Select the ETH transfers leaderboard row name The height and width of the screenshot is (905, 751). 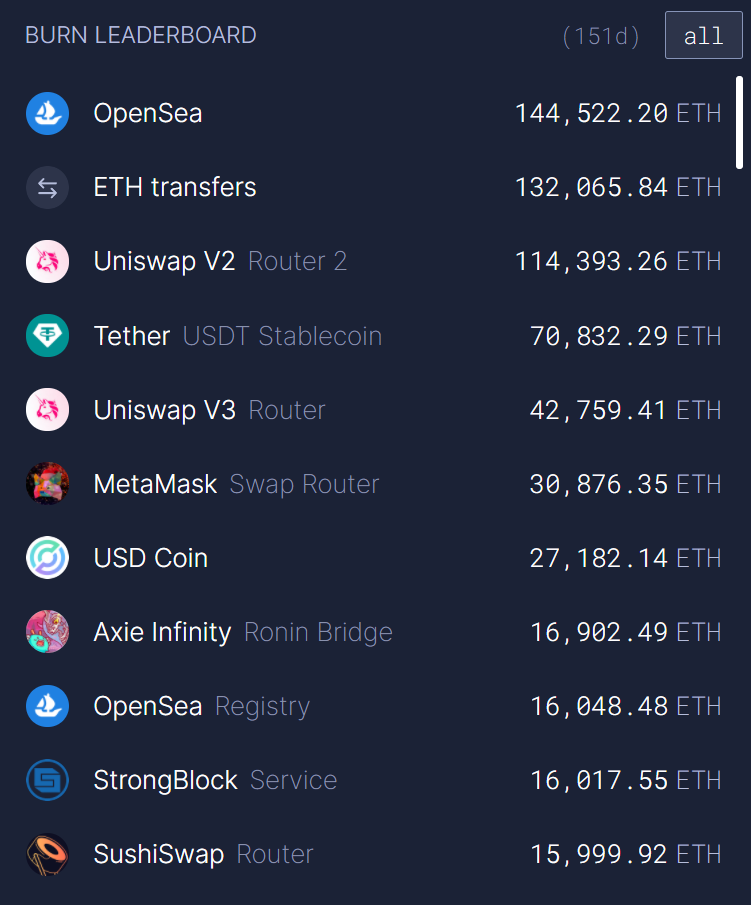175,188
